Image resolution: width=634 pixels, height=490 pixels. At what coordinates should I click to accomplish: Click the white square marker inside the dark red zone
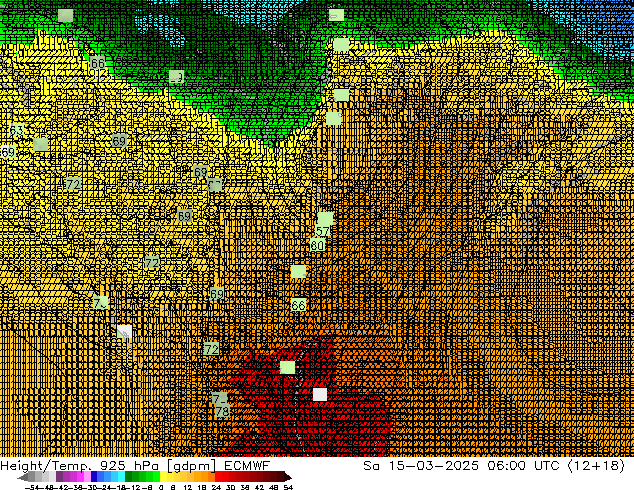point(319,394)
